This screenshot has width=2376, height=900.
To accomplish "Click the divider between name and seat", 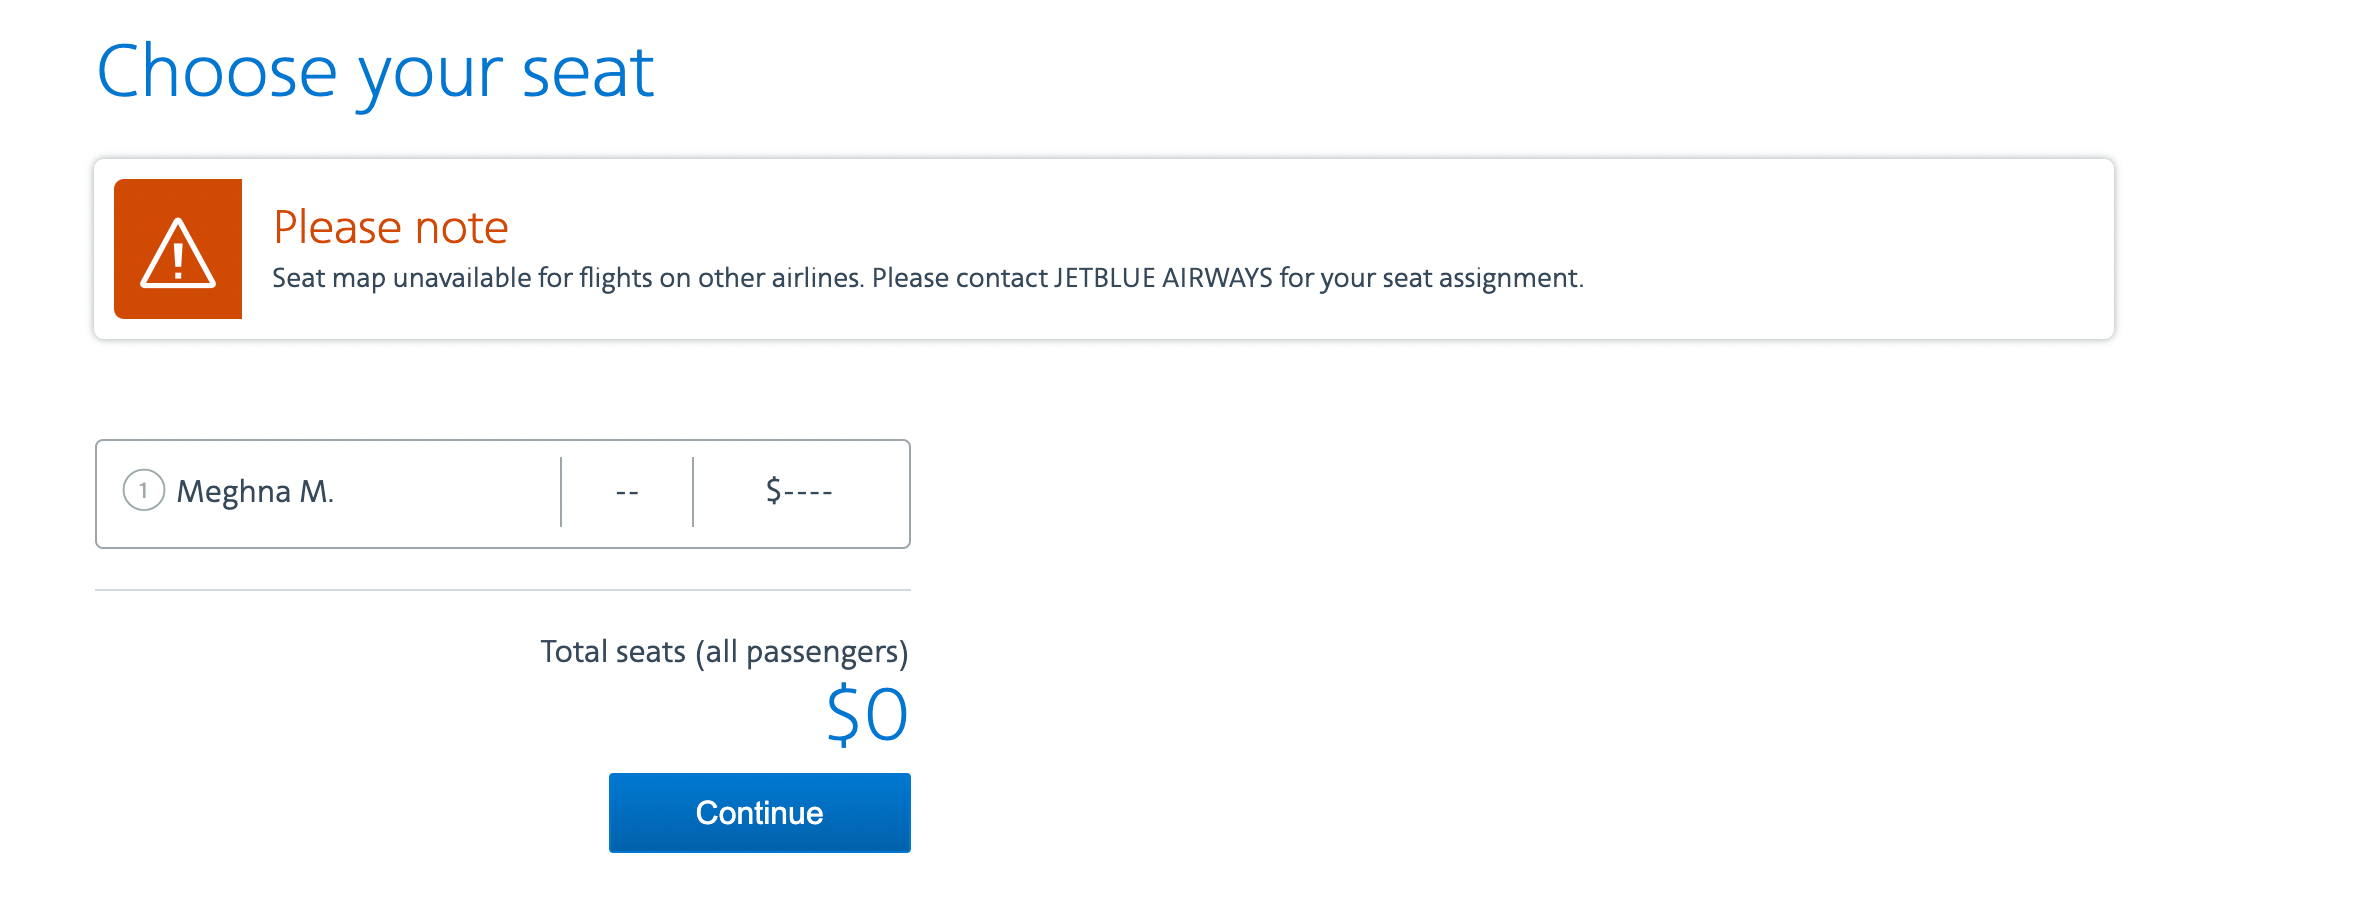I will tap(561, 492).
